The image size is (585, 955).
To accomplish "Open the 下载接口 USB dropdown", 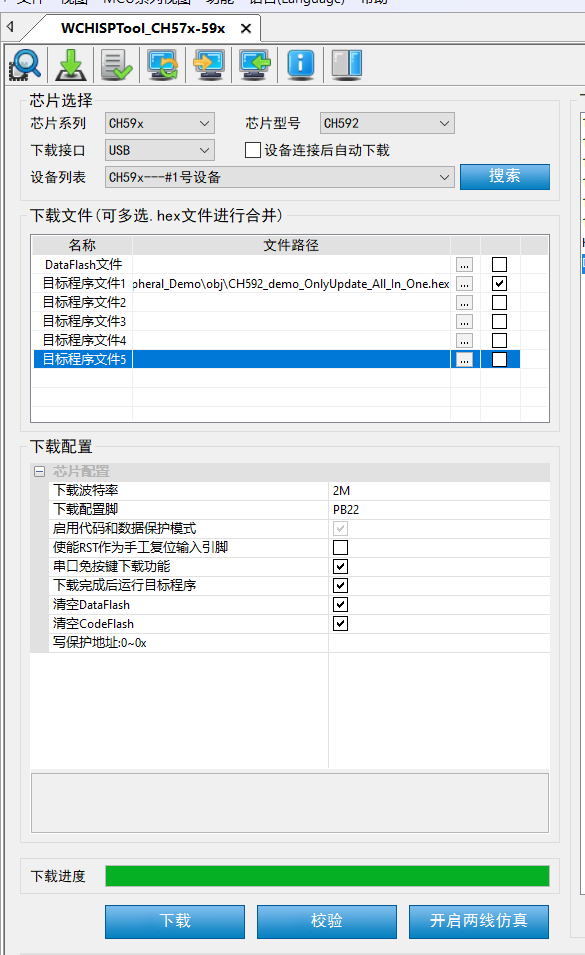I will (x=159, y=150).
